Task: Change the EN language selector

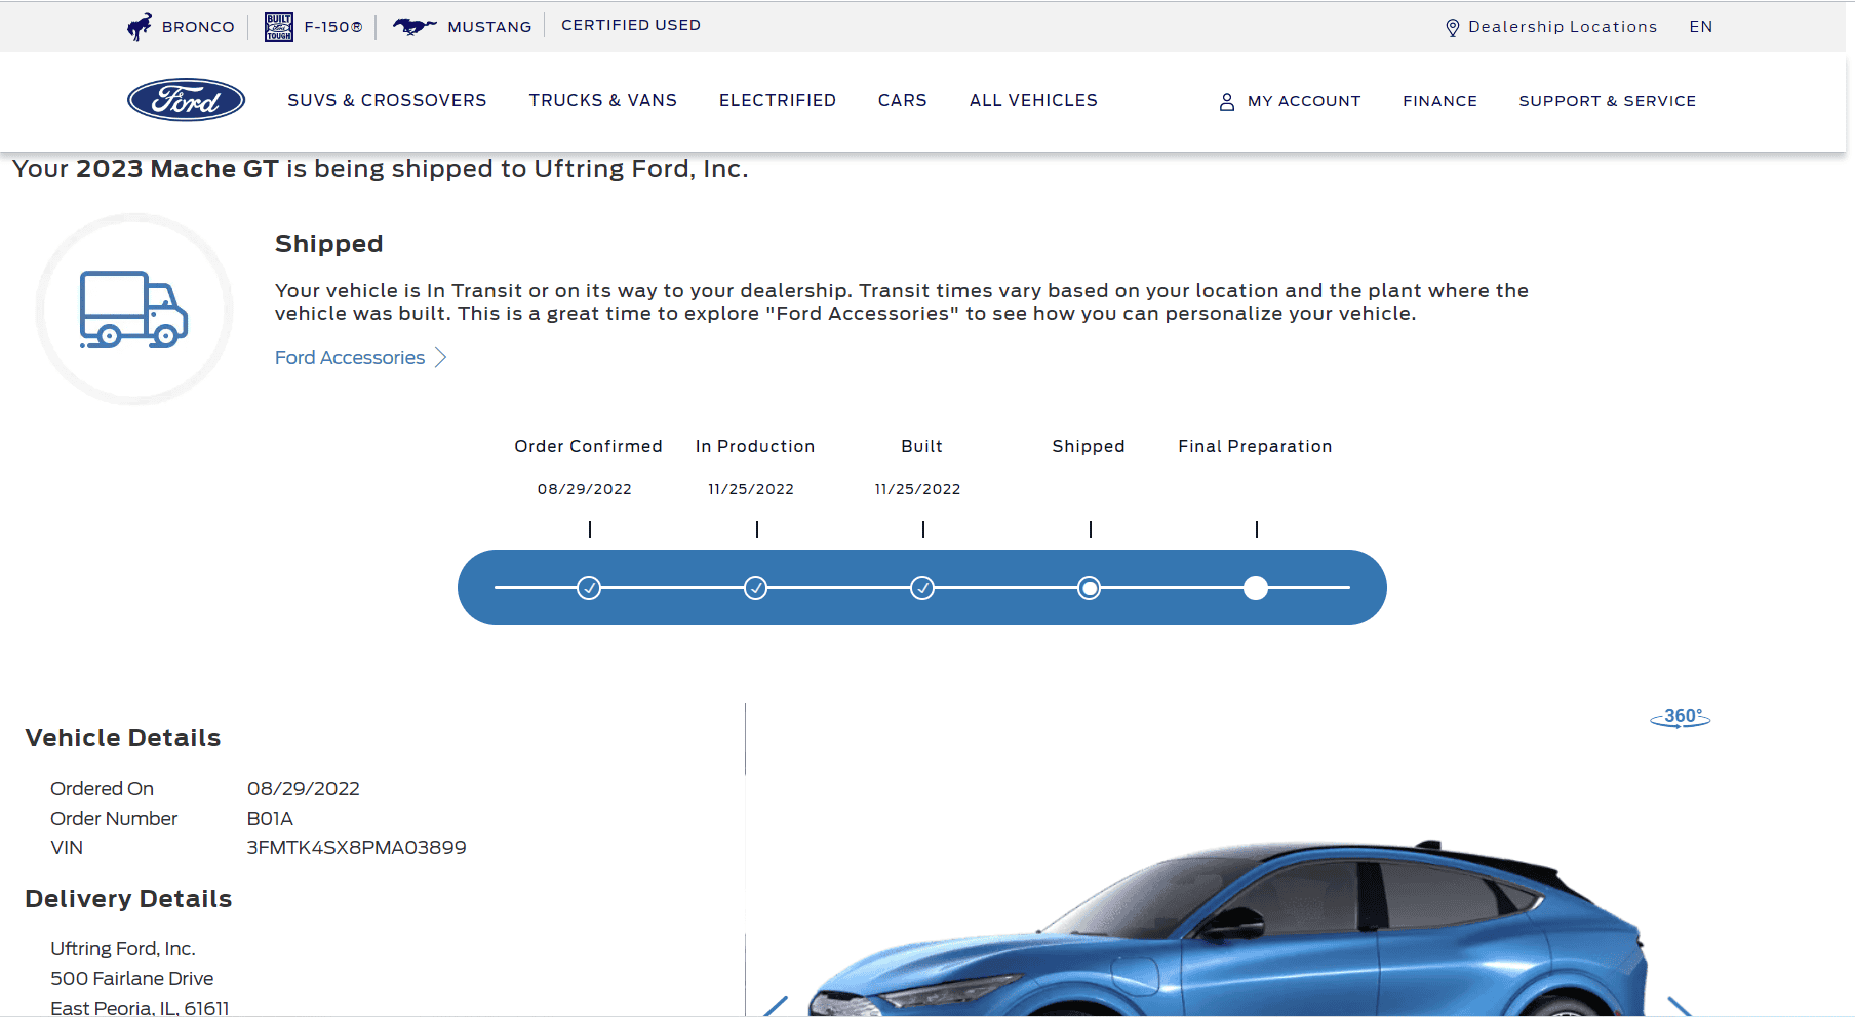Action: coord(1701,27)
